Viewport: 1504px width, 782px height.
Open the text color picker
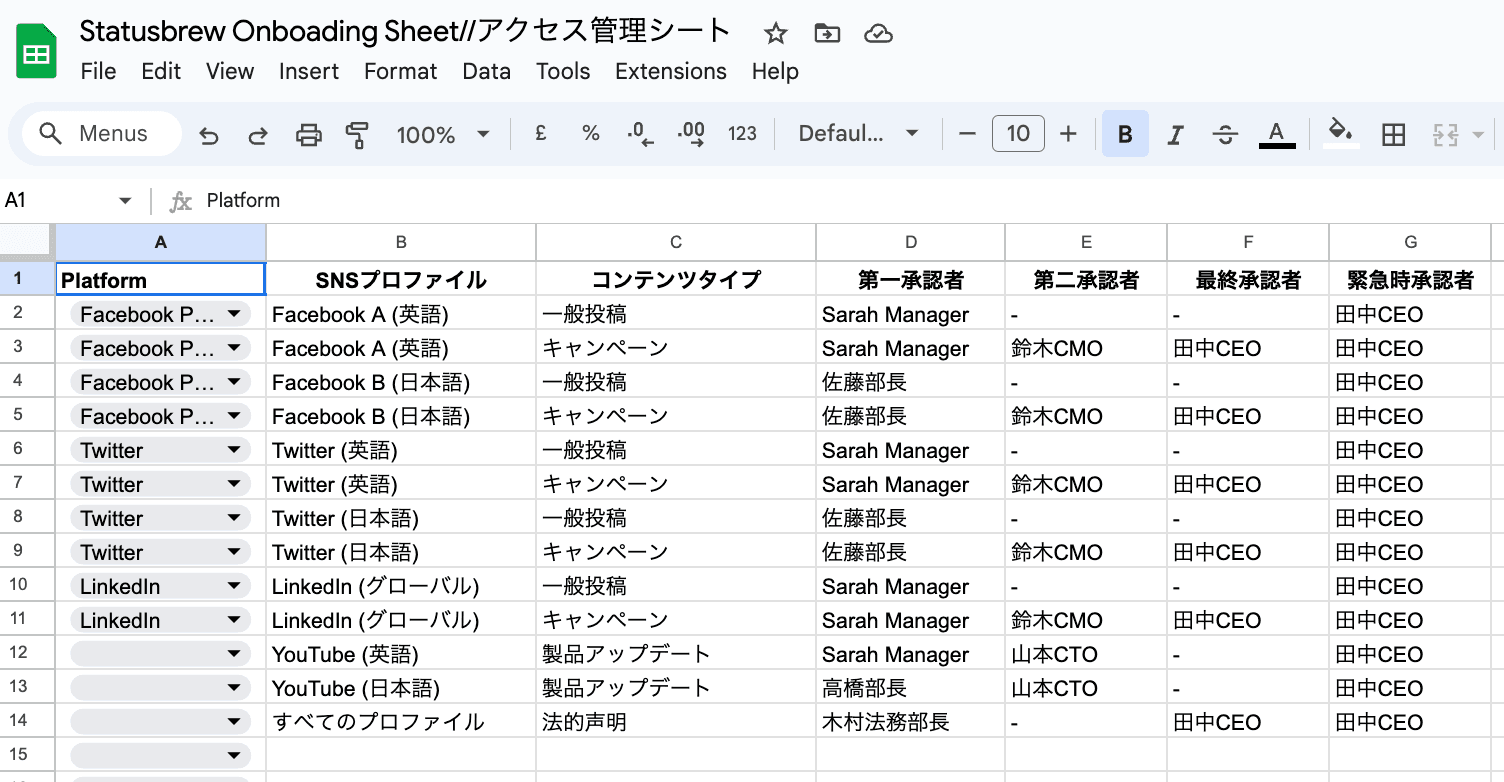1276,134
